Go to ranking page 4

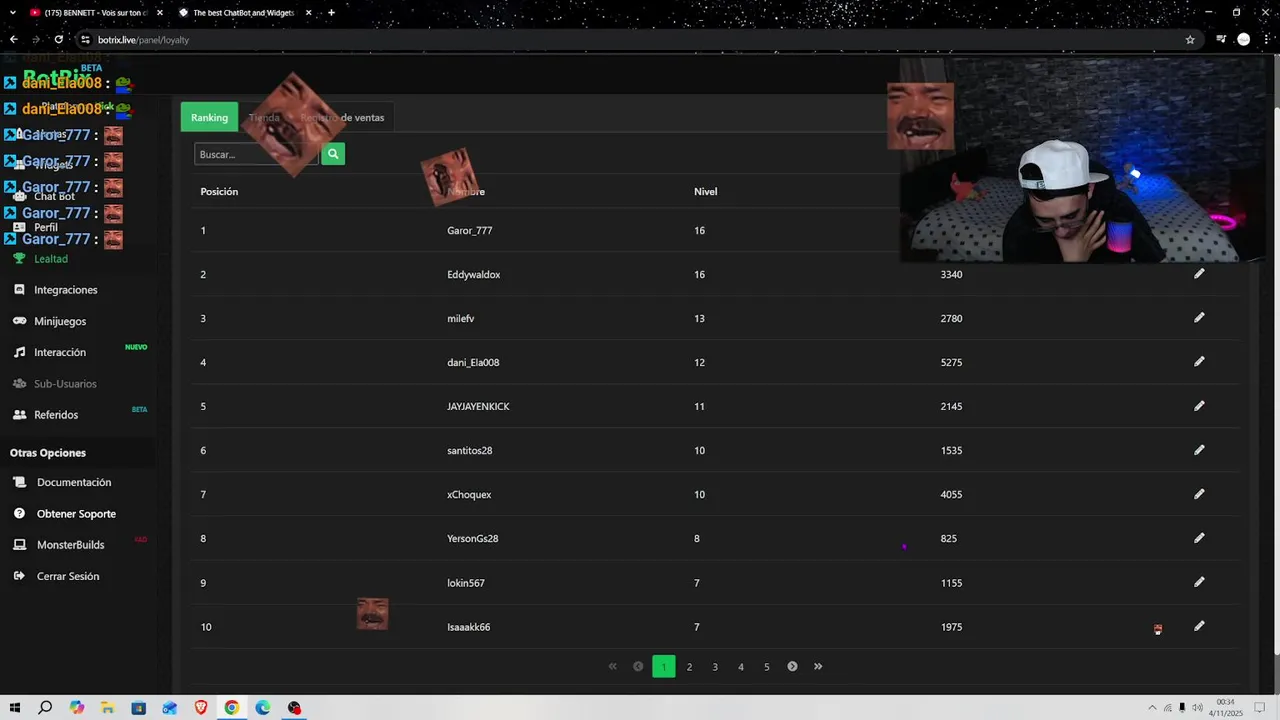pyautogui.click(x=741, y=667)
